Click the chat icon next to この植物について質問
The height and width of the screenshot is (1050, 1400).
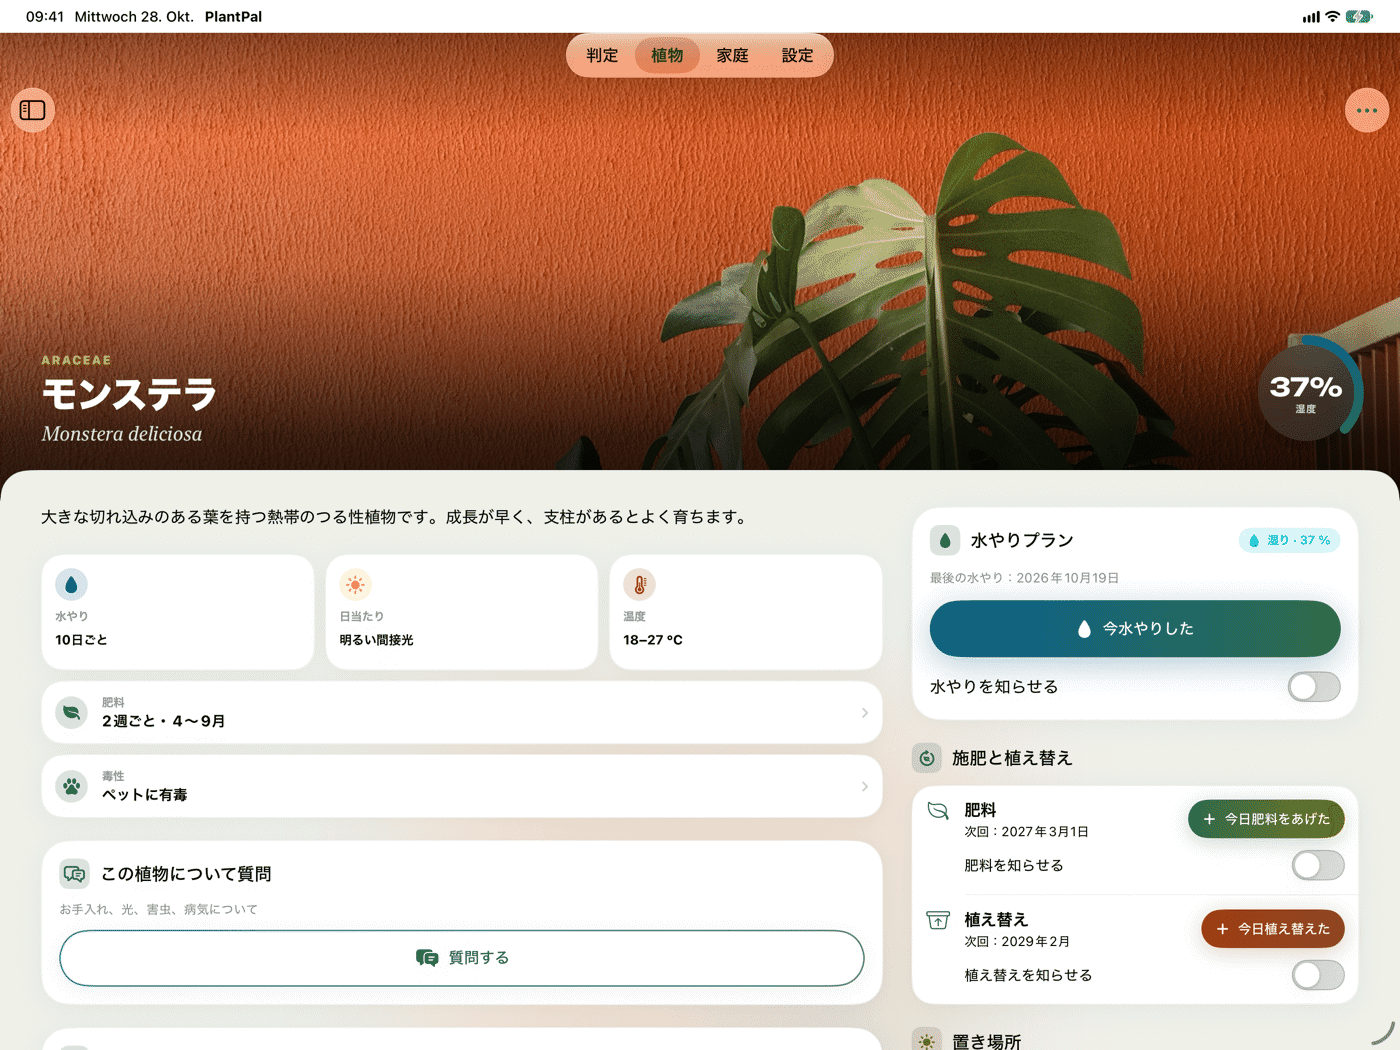[x=75, y=874]
